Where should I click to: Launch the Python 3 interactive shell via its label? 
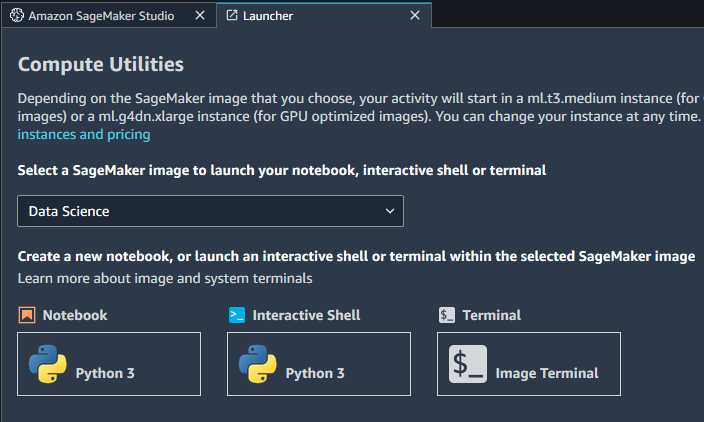[315, 373]
